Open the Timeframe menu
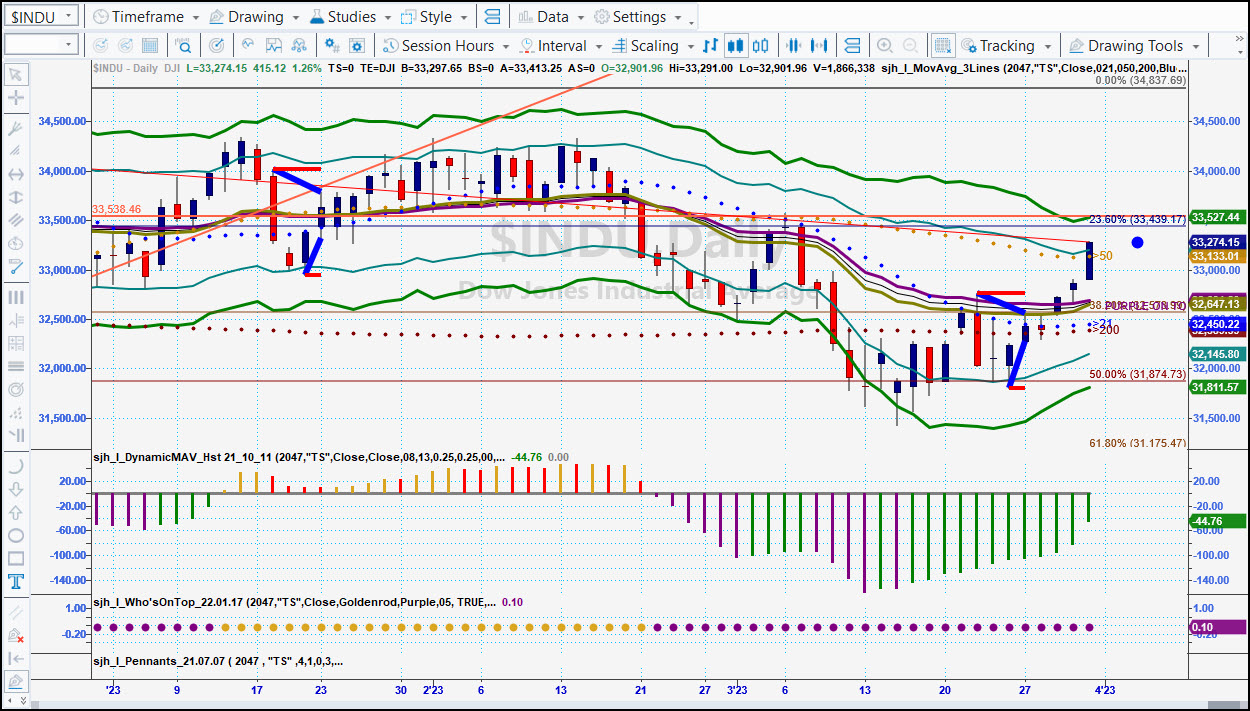1250x711 pixels. pyautogui.click(x=137, y=17)
